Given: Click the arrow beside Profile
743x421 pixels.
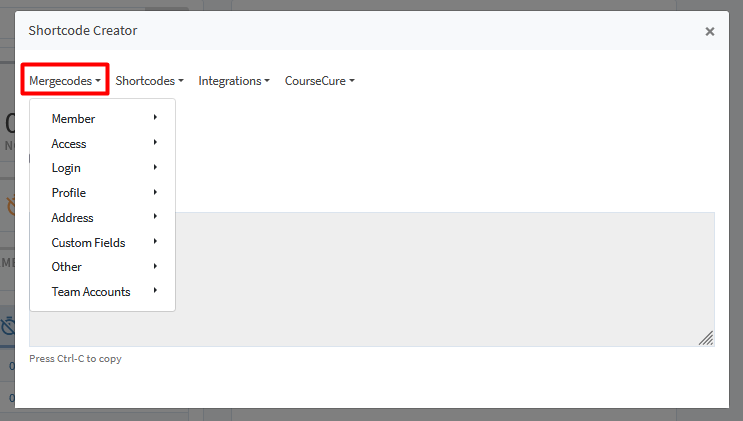Looking at the screenshot, I should [155, 192].
